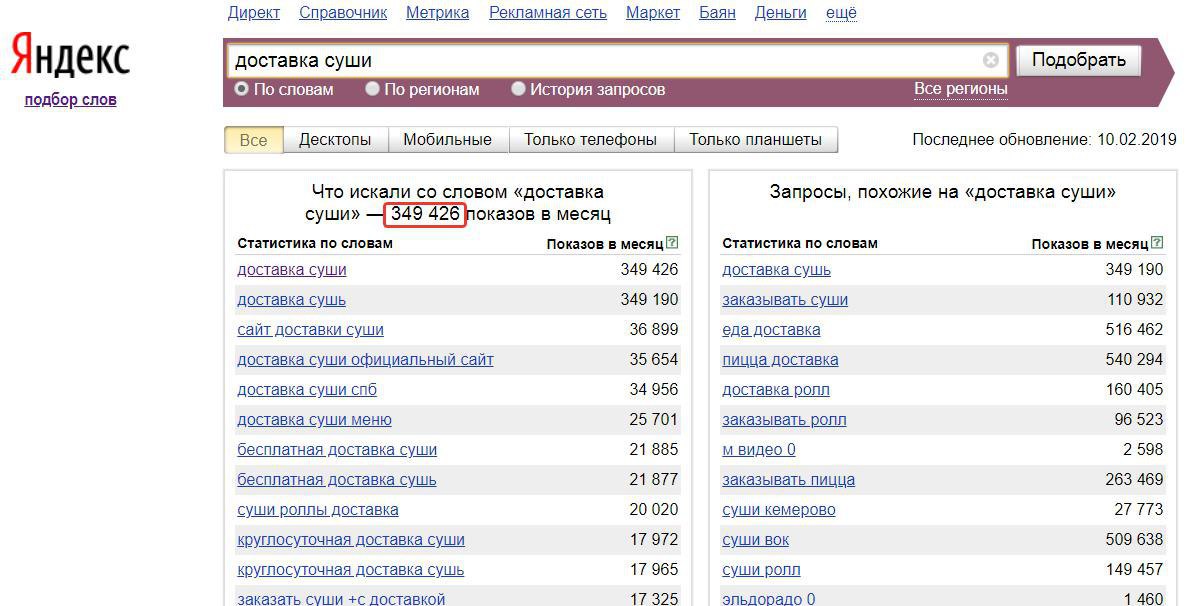Open the 'Деньги' top link
1195x606 pixels.
coord(780,13)
